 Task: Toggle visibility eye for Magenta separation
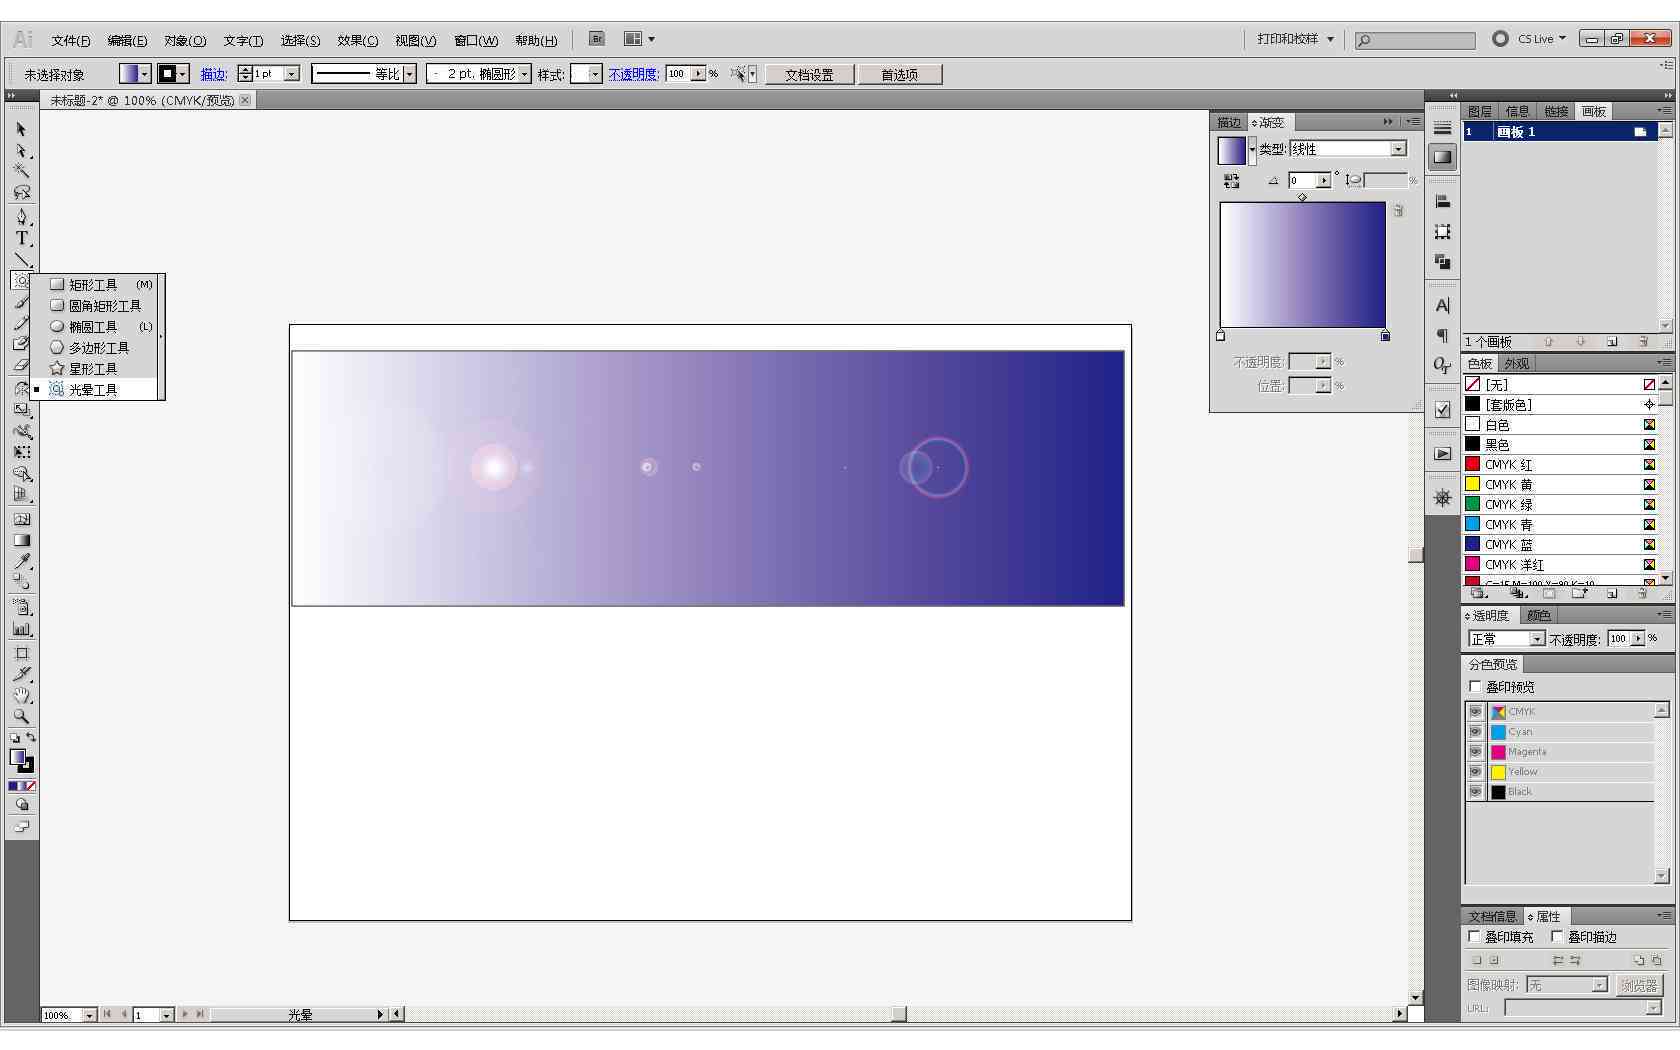(1476, 751)
